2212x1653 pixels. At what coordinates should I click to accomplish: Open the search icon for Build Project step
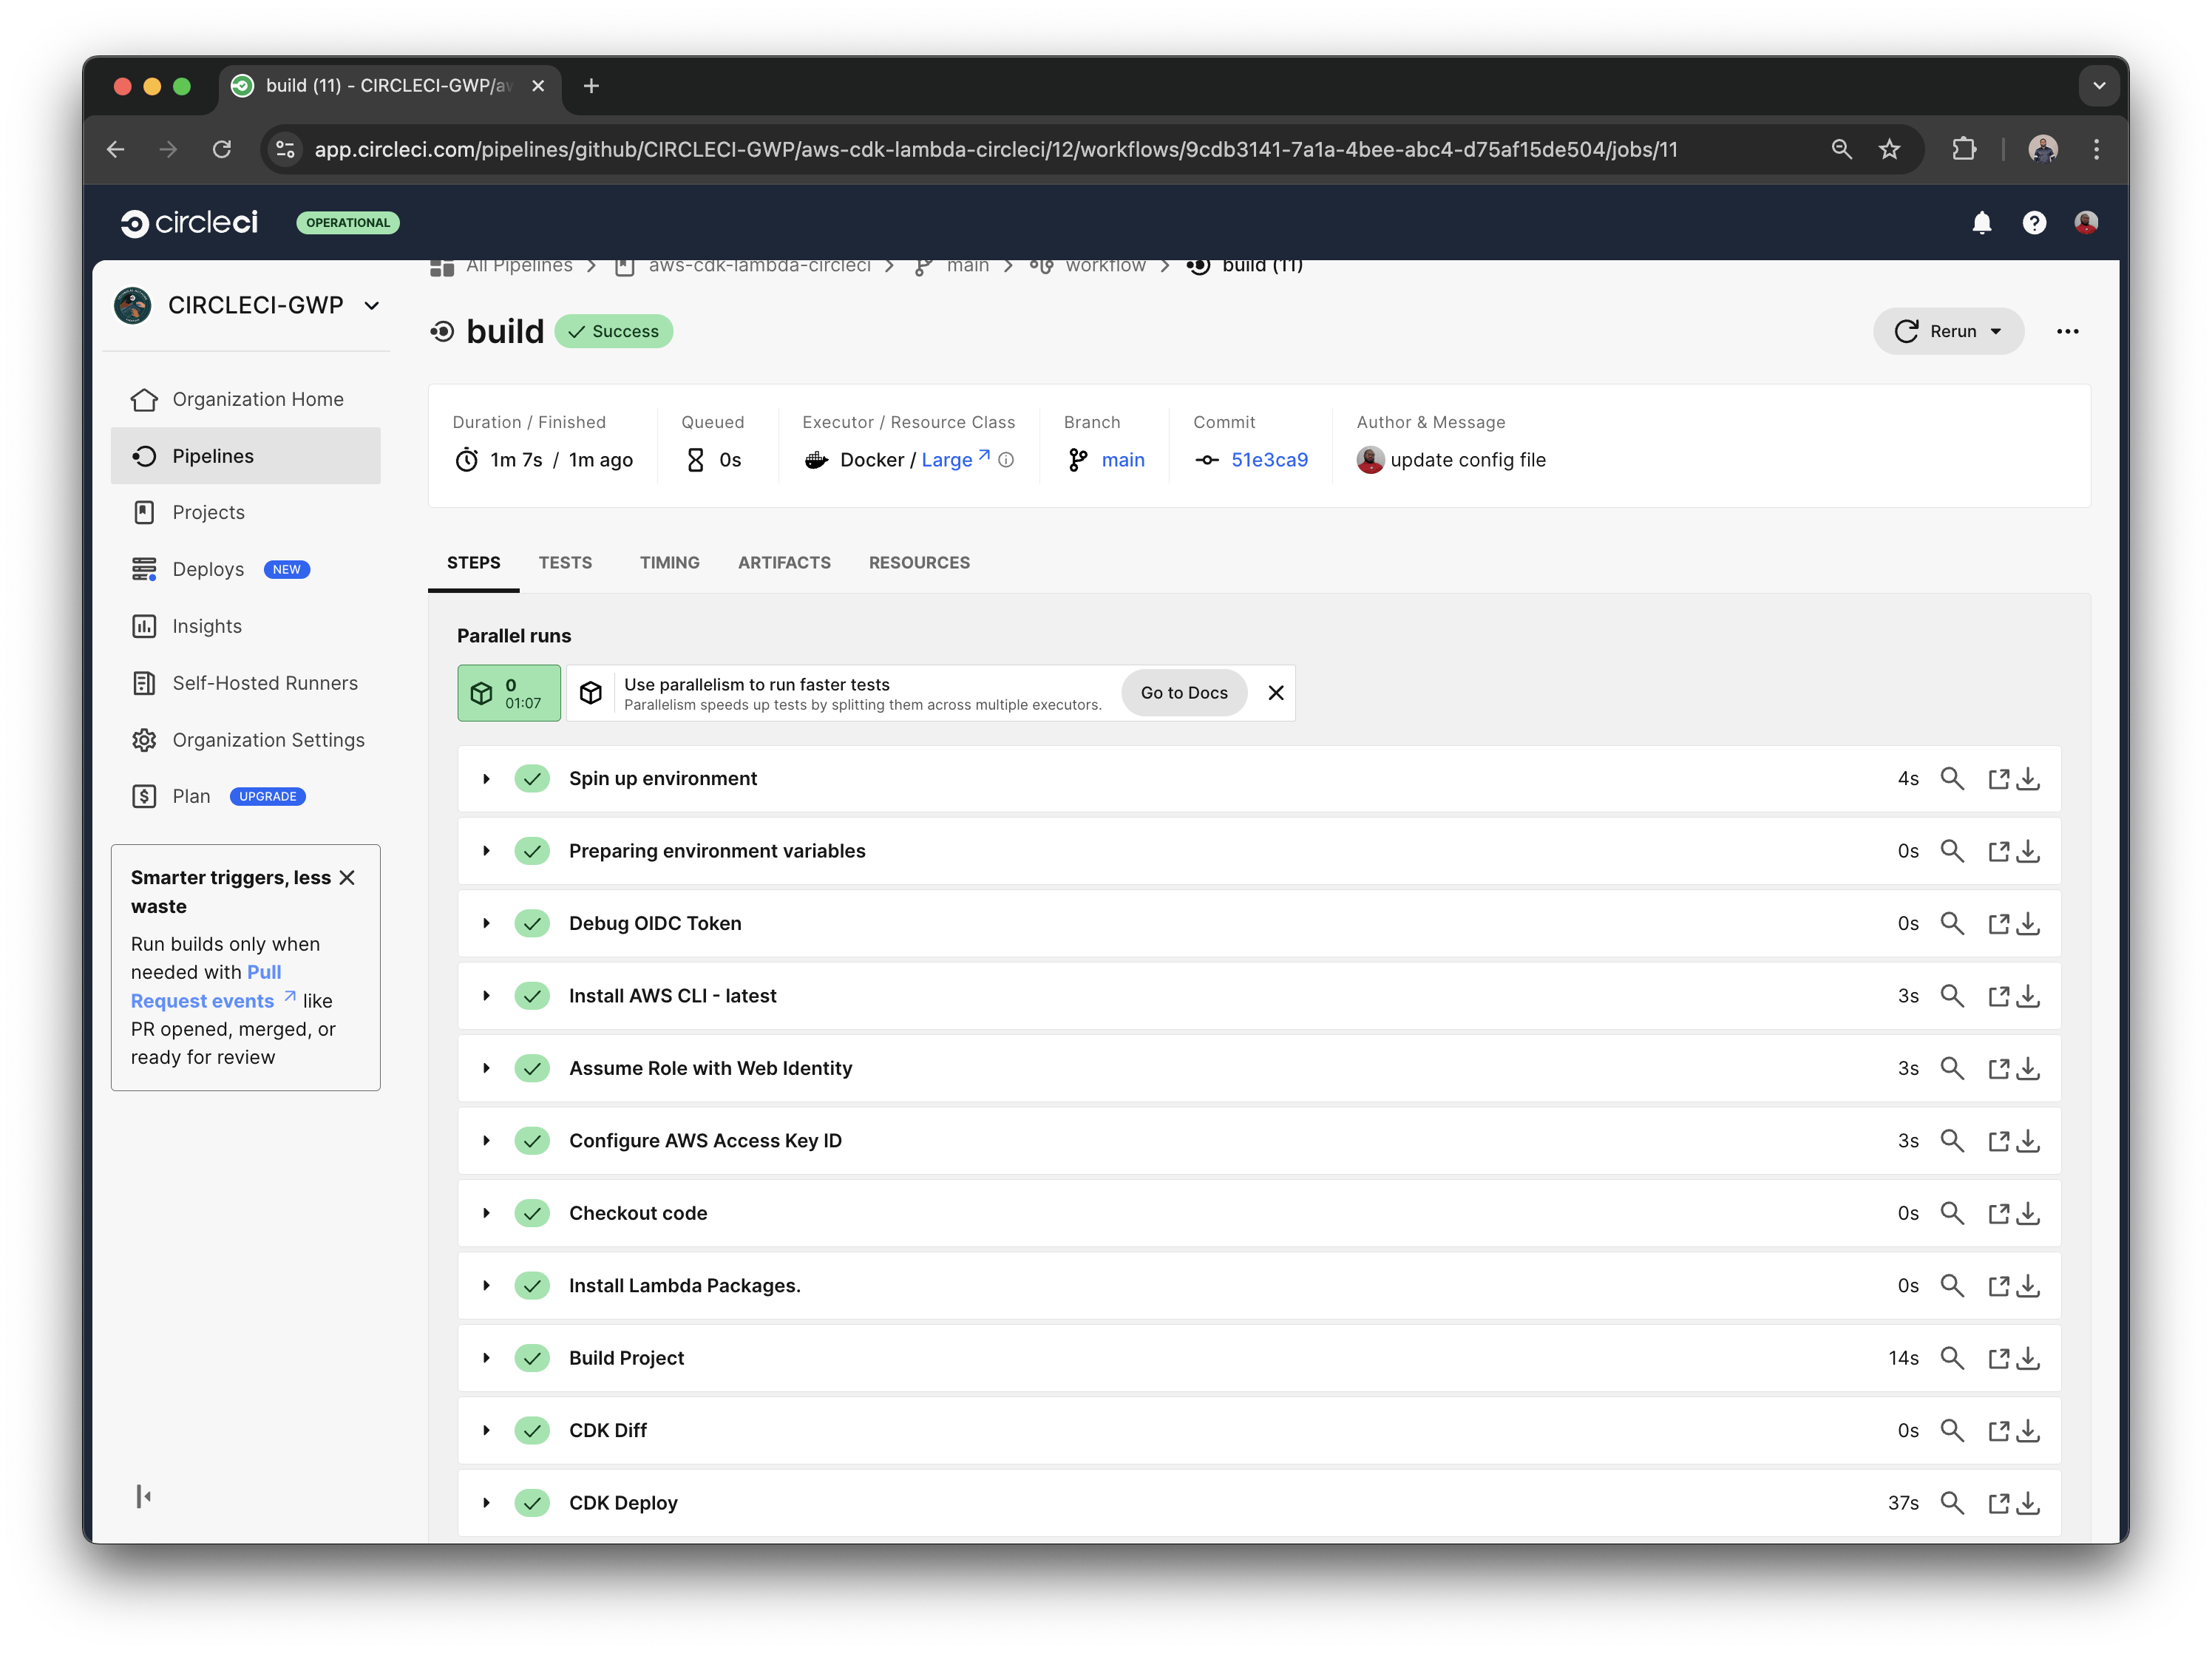point(1952,1358)
